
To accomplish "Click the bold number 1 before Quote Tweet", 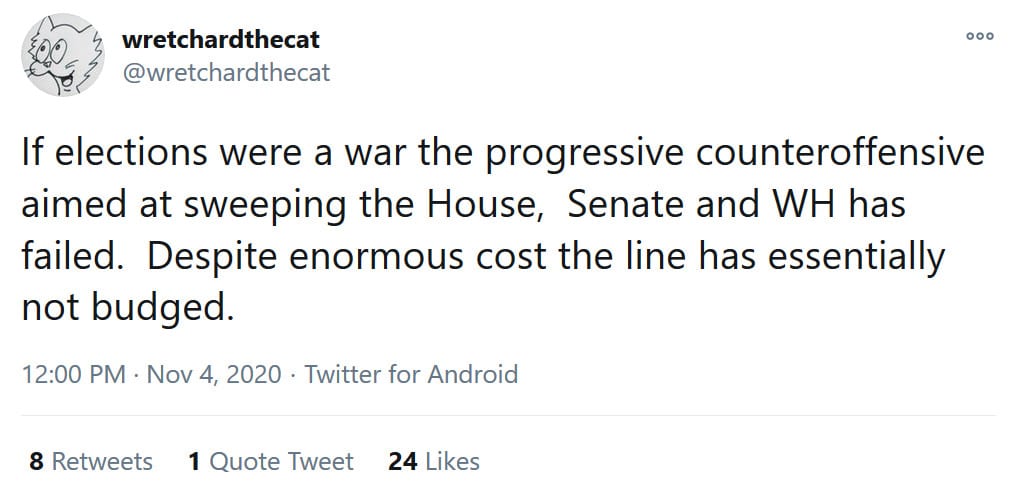I will pyautogui.click(x=194, y=461).
